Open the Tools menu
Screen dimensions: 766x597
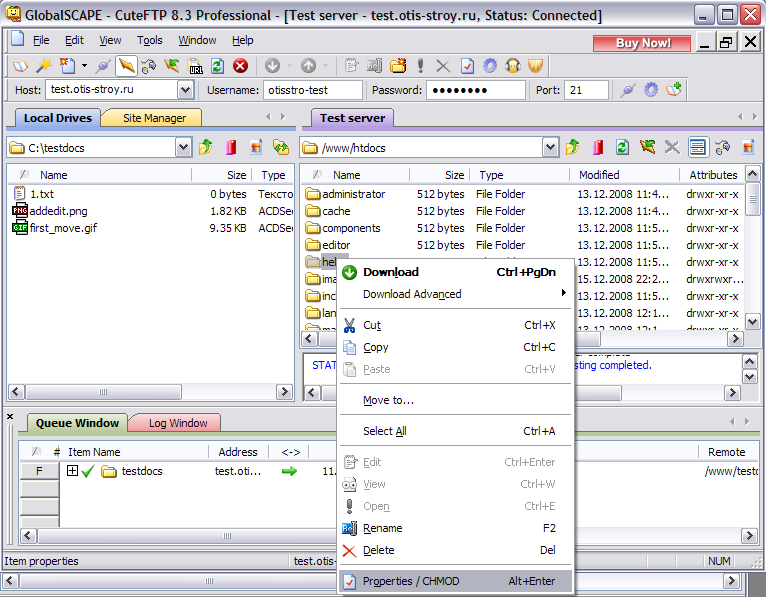coord(149,40)
